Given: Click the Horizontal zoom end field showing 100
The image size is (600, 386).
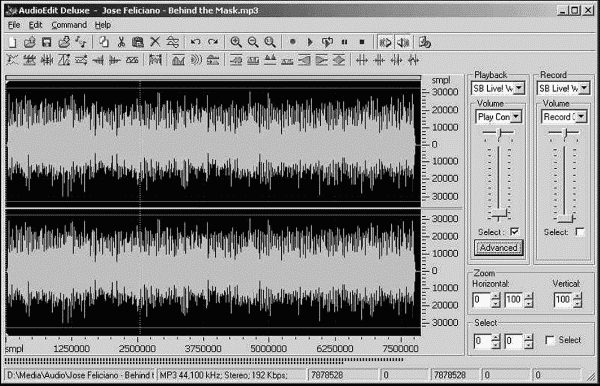Looking at the screenshot, I should coord(514,300).
